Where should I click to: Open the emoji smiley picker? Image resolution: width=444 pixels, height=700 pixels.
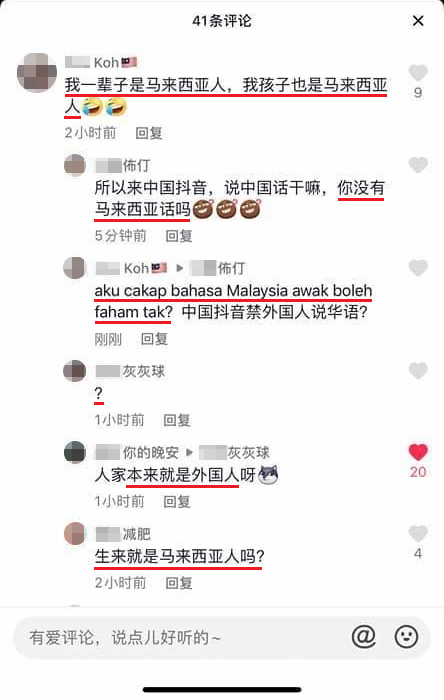406,637
